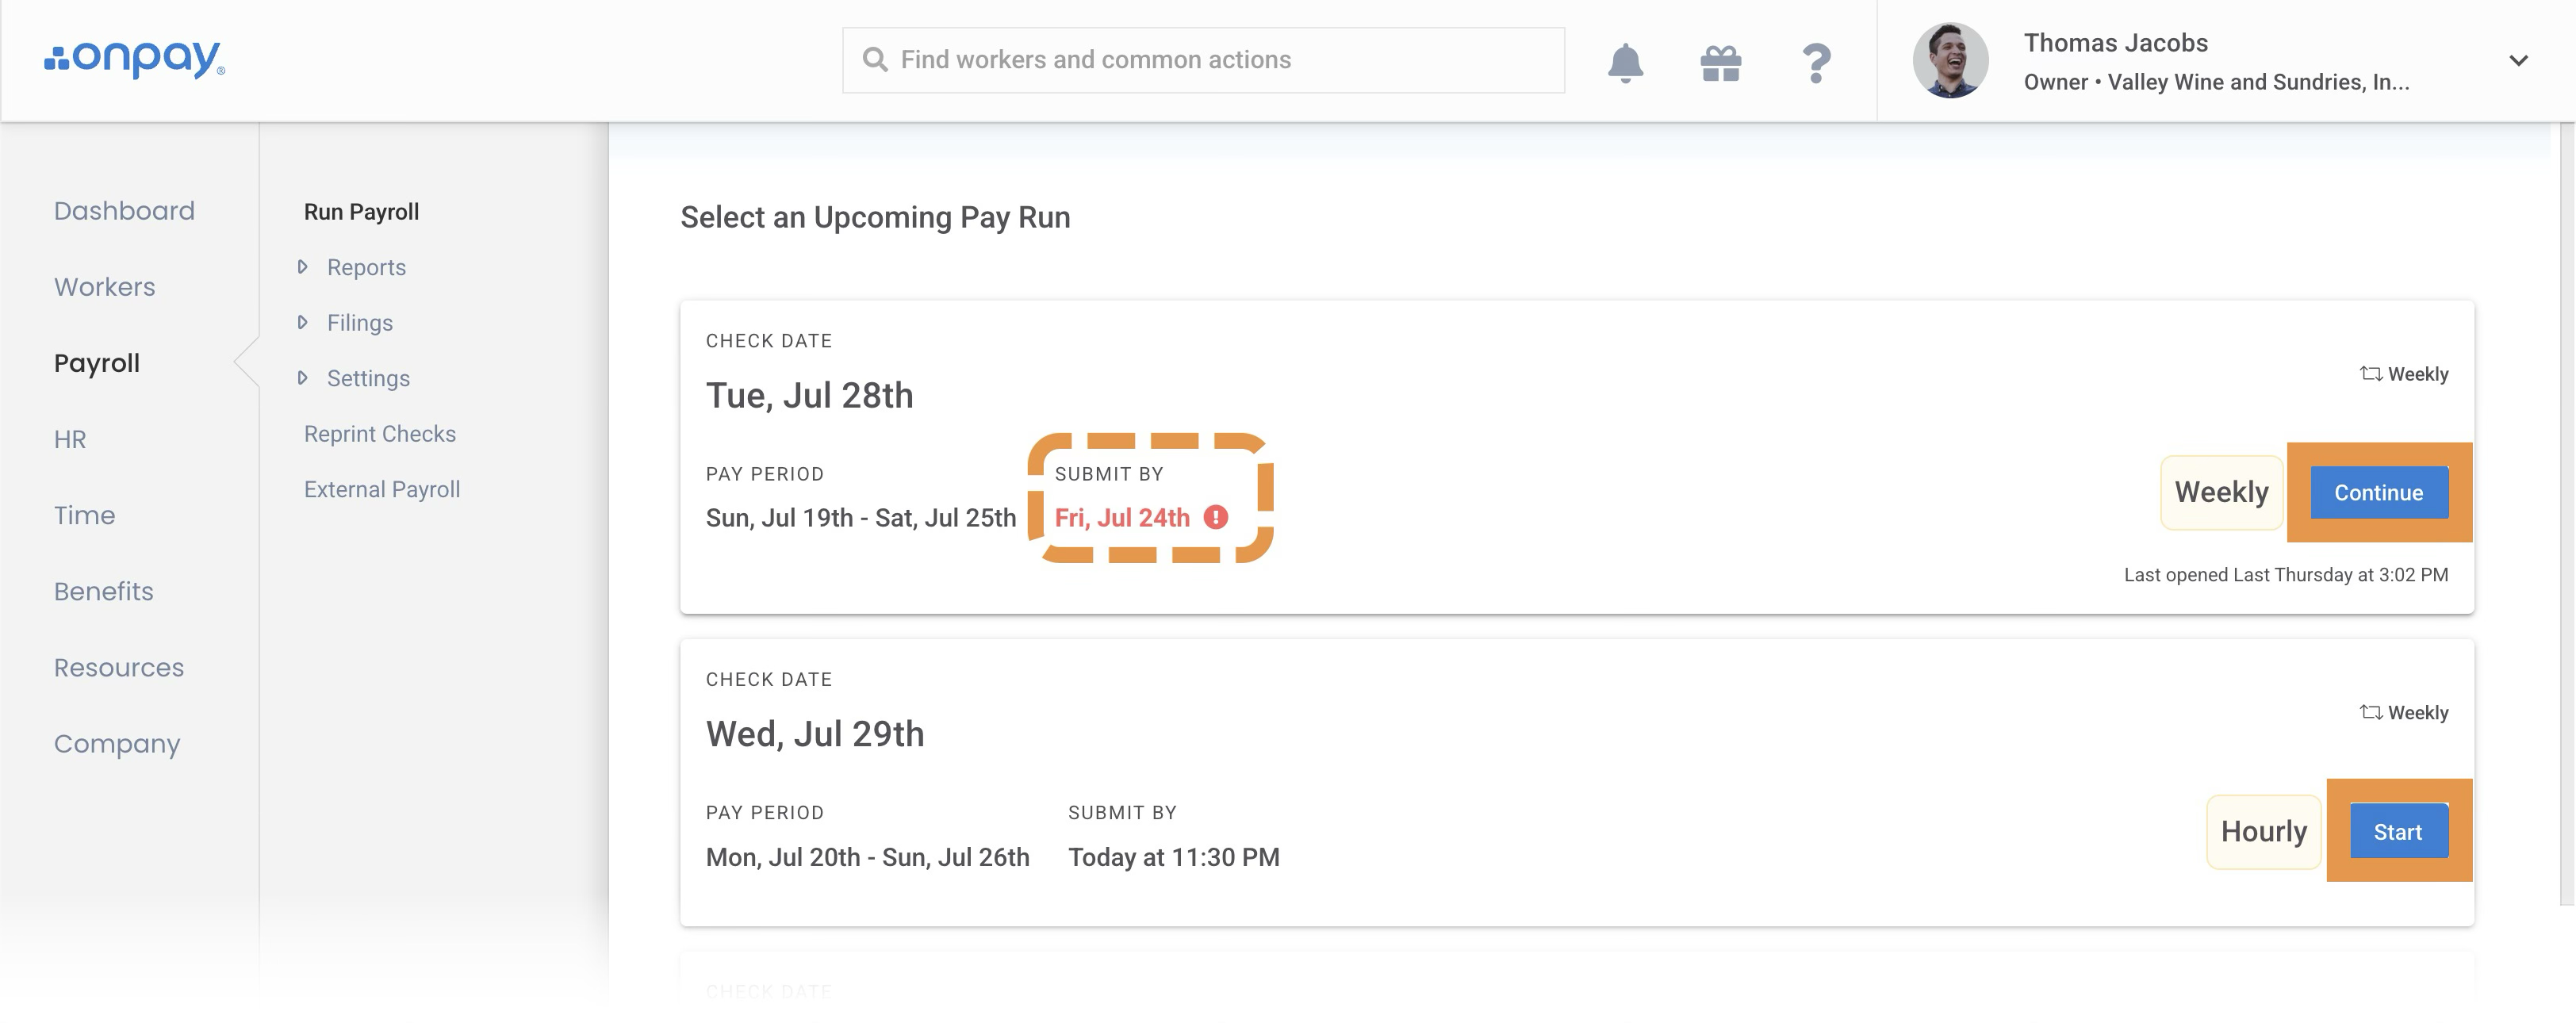Select Payroll in the sidebar
This screenshot has height=1023, width=2576.
coord(97,363)
